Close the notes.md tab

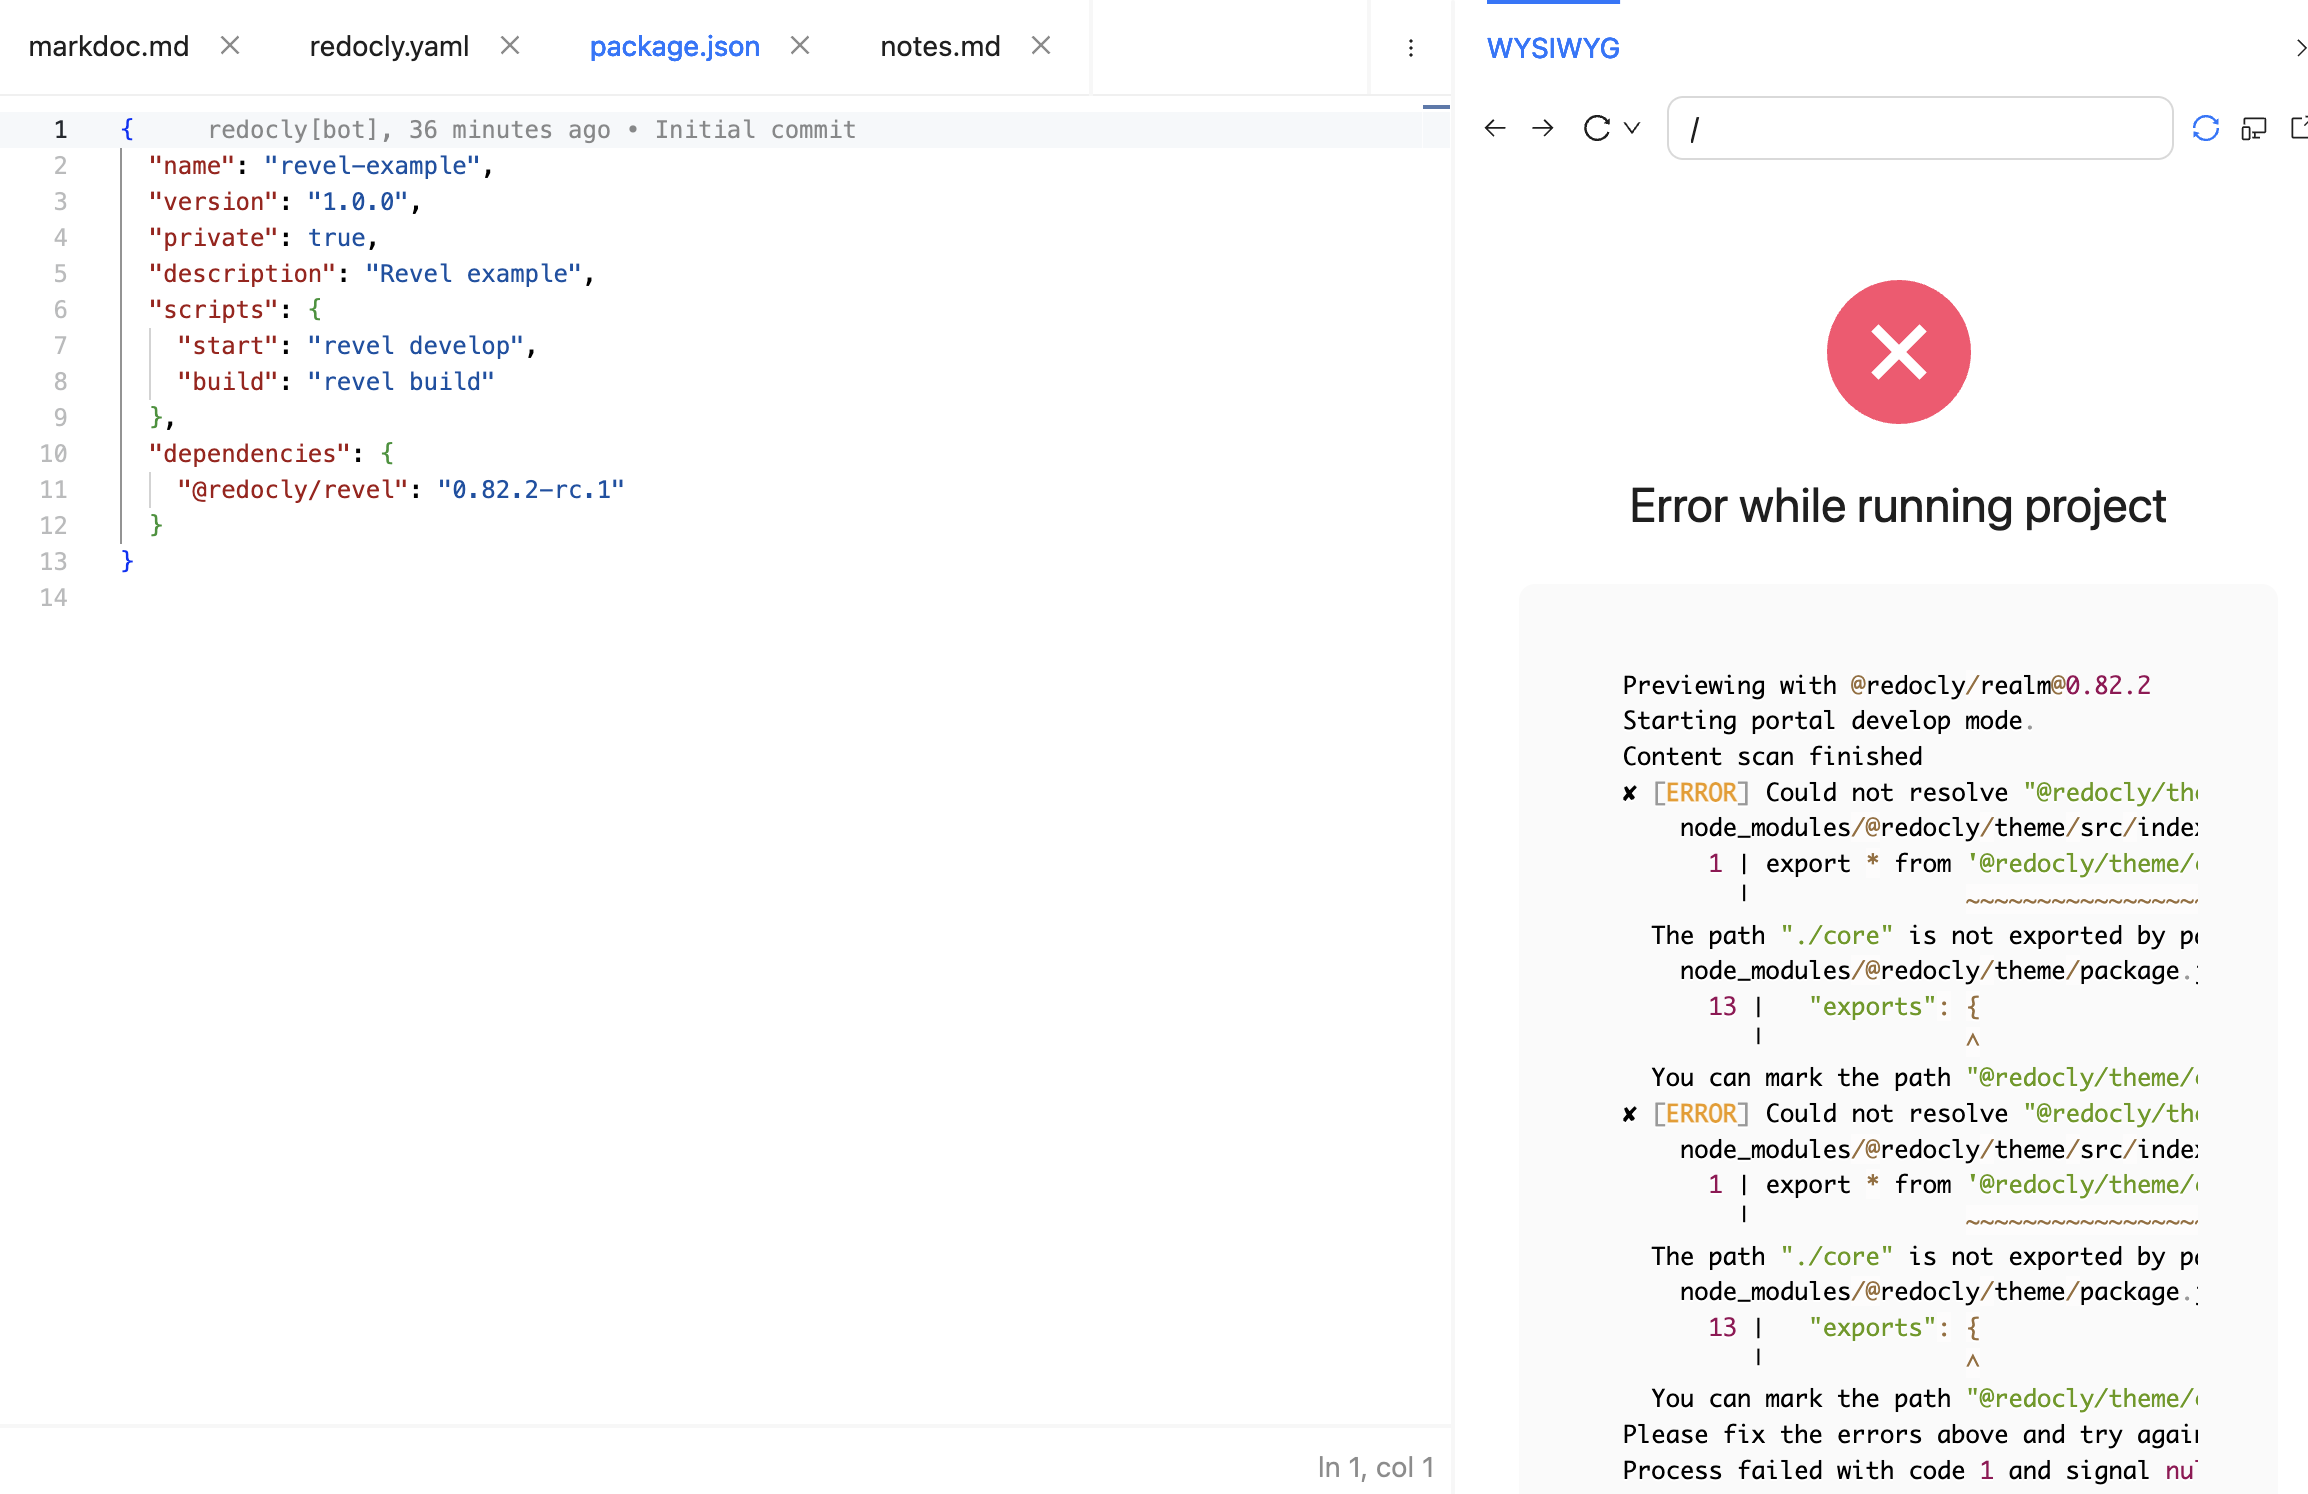(1041, 45)
